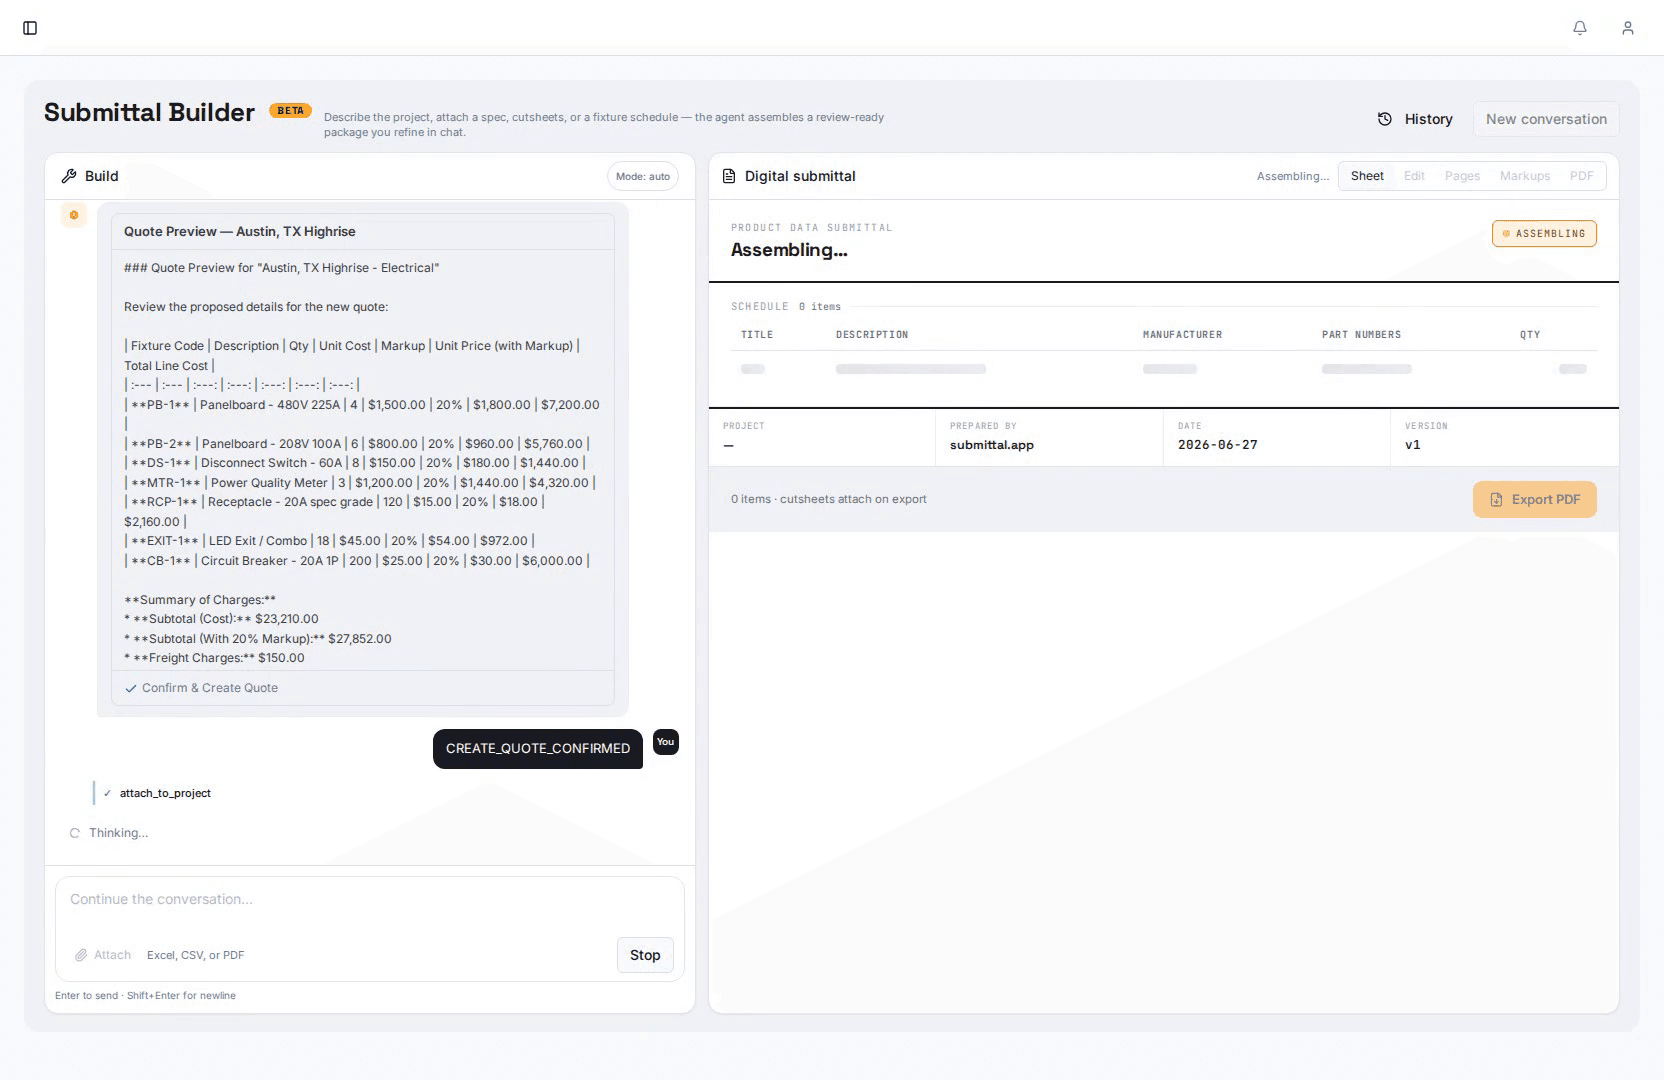Click the Thinking spinner icon

74,833
